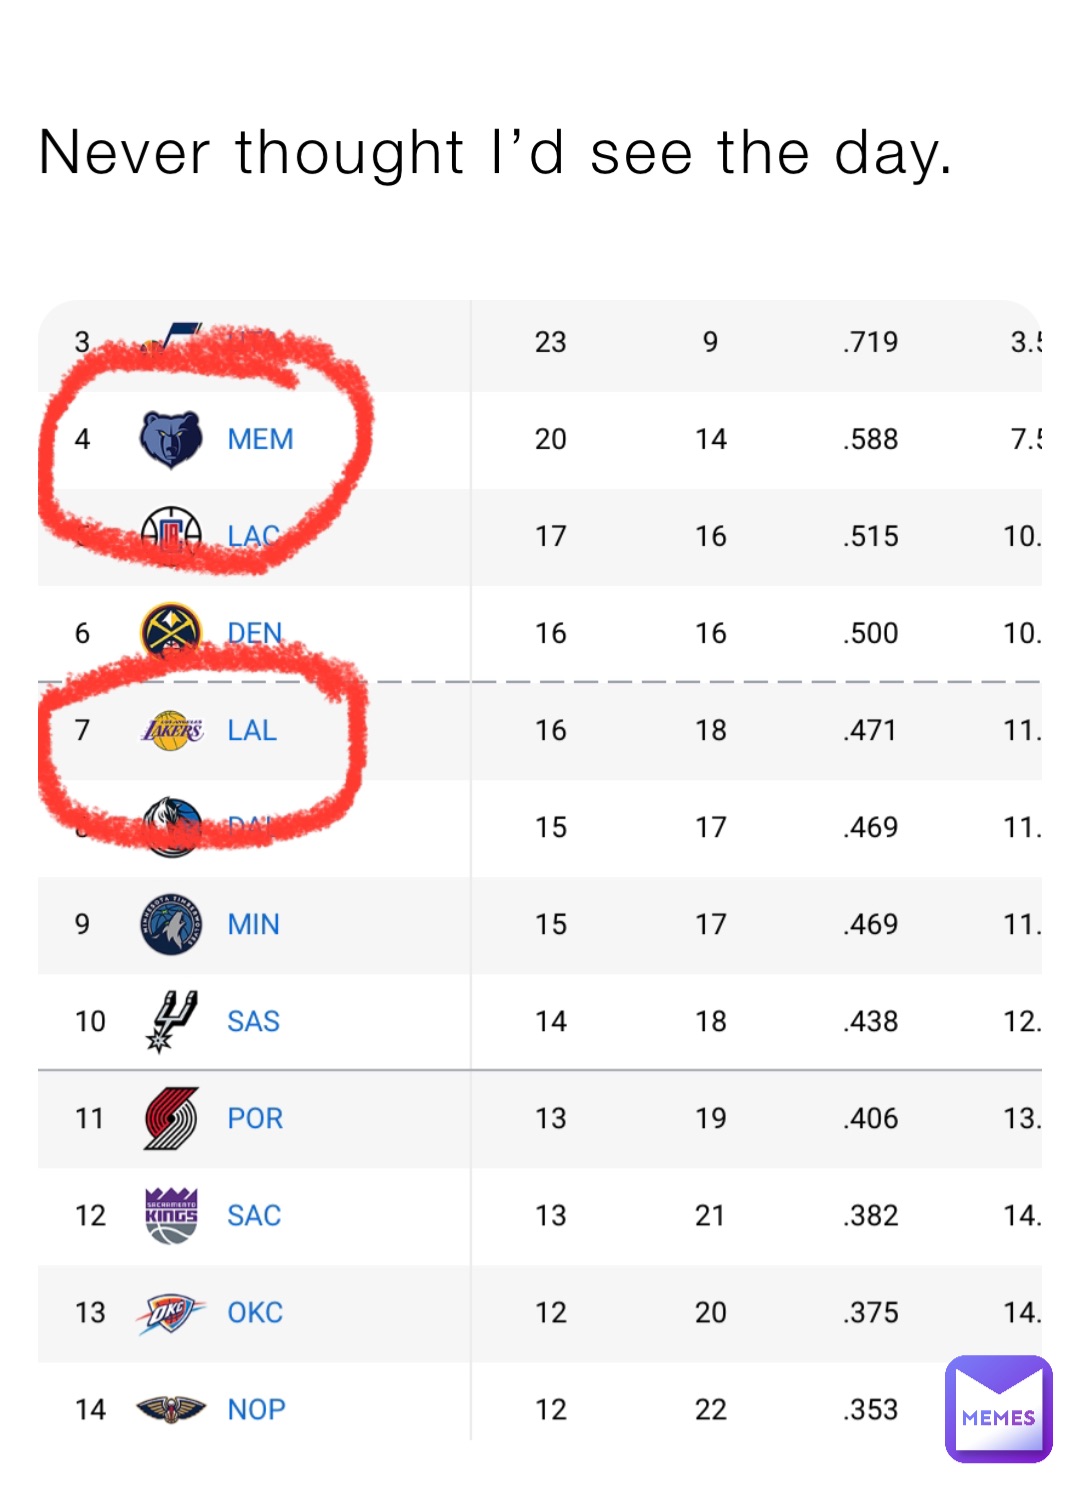Click the Sacramento Kings logo
Viewport: 1080px width, 1501px height.
tap(171, 1215)
